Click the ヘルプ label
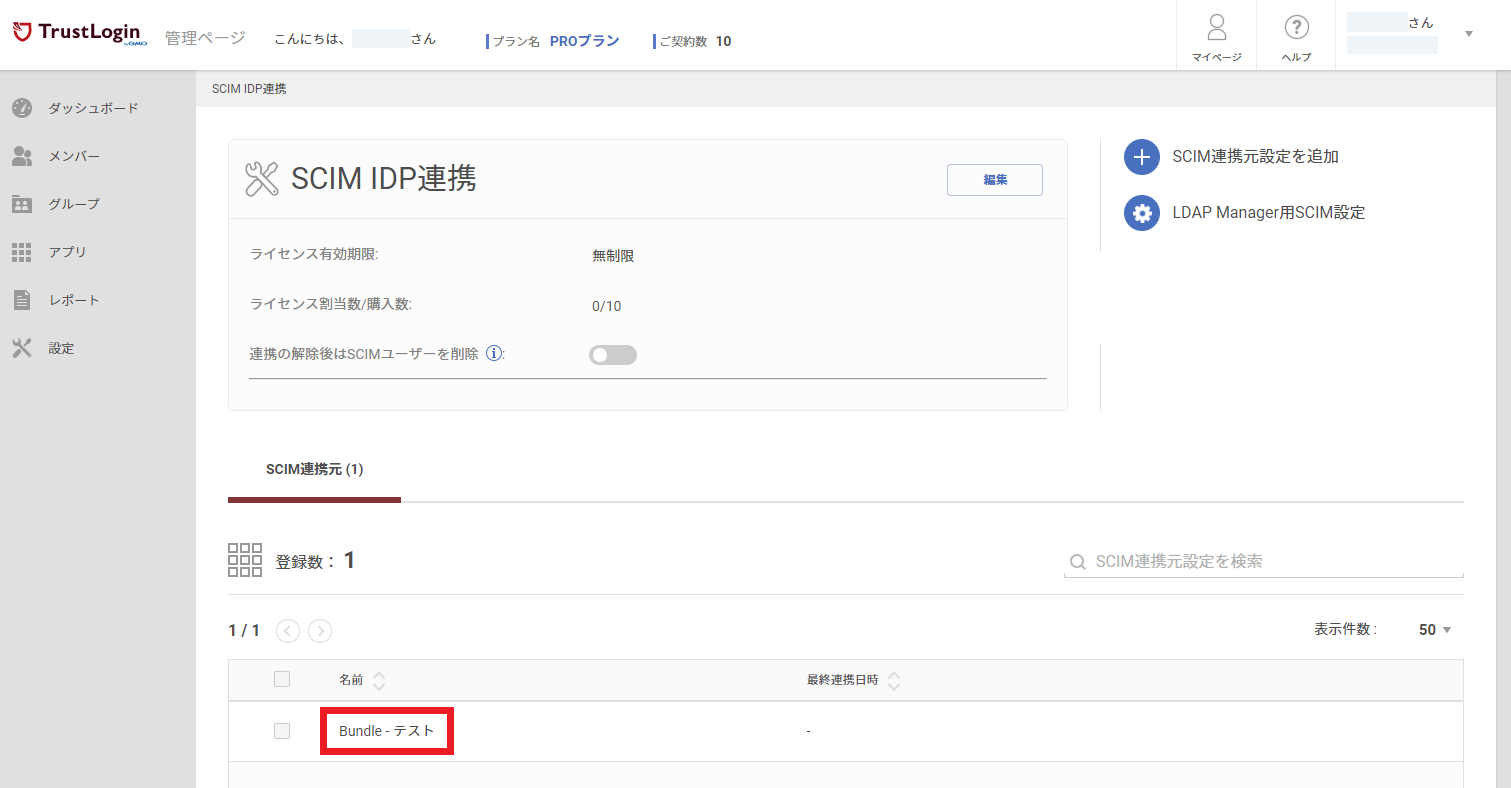1511x788 pixels. pos(1297,57)
